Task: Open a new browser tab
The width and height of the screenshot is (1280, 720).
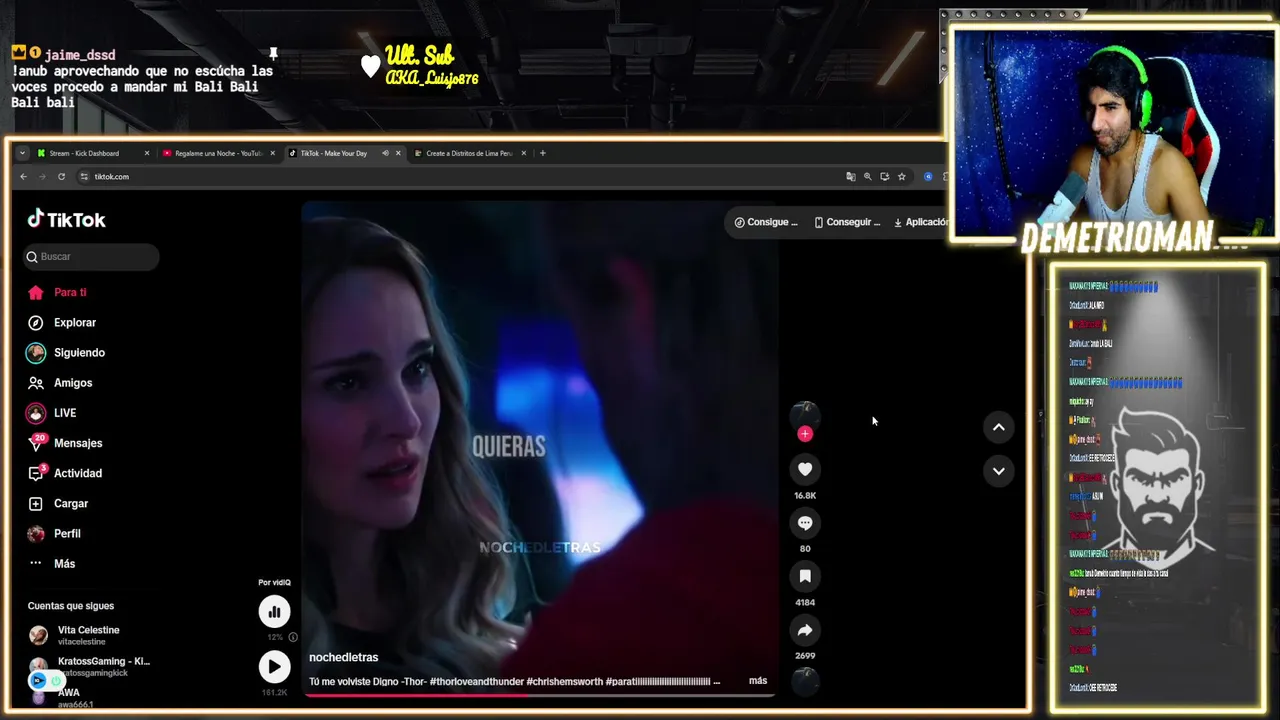Action: pyautogui.click(x=543, y=153)
